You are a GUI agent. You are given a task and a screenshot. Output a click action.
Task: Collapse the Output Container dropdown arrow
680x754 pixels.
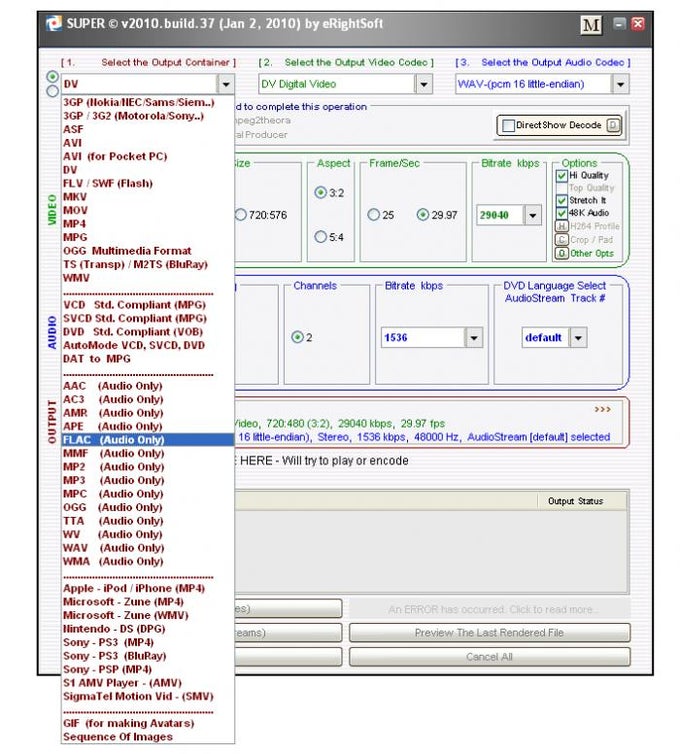(x=226, y=84)
